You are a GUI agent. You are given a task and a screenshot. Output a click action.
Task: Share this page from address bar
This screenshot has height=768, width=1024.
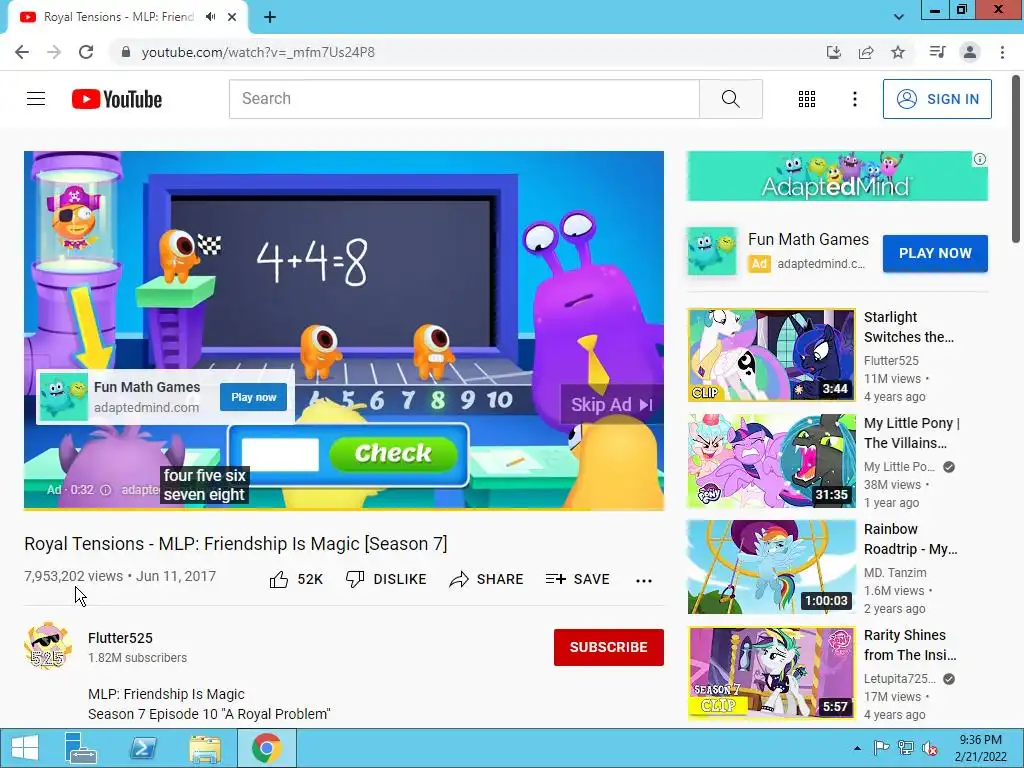click(x=866, y=52)
